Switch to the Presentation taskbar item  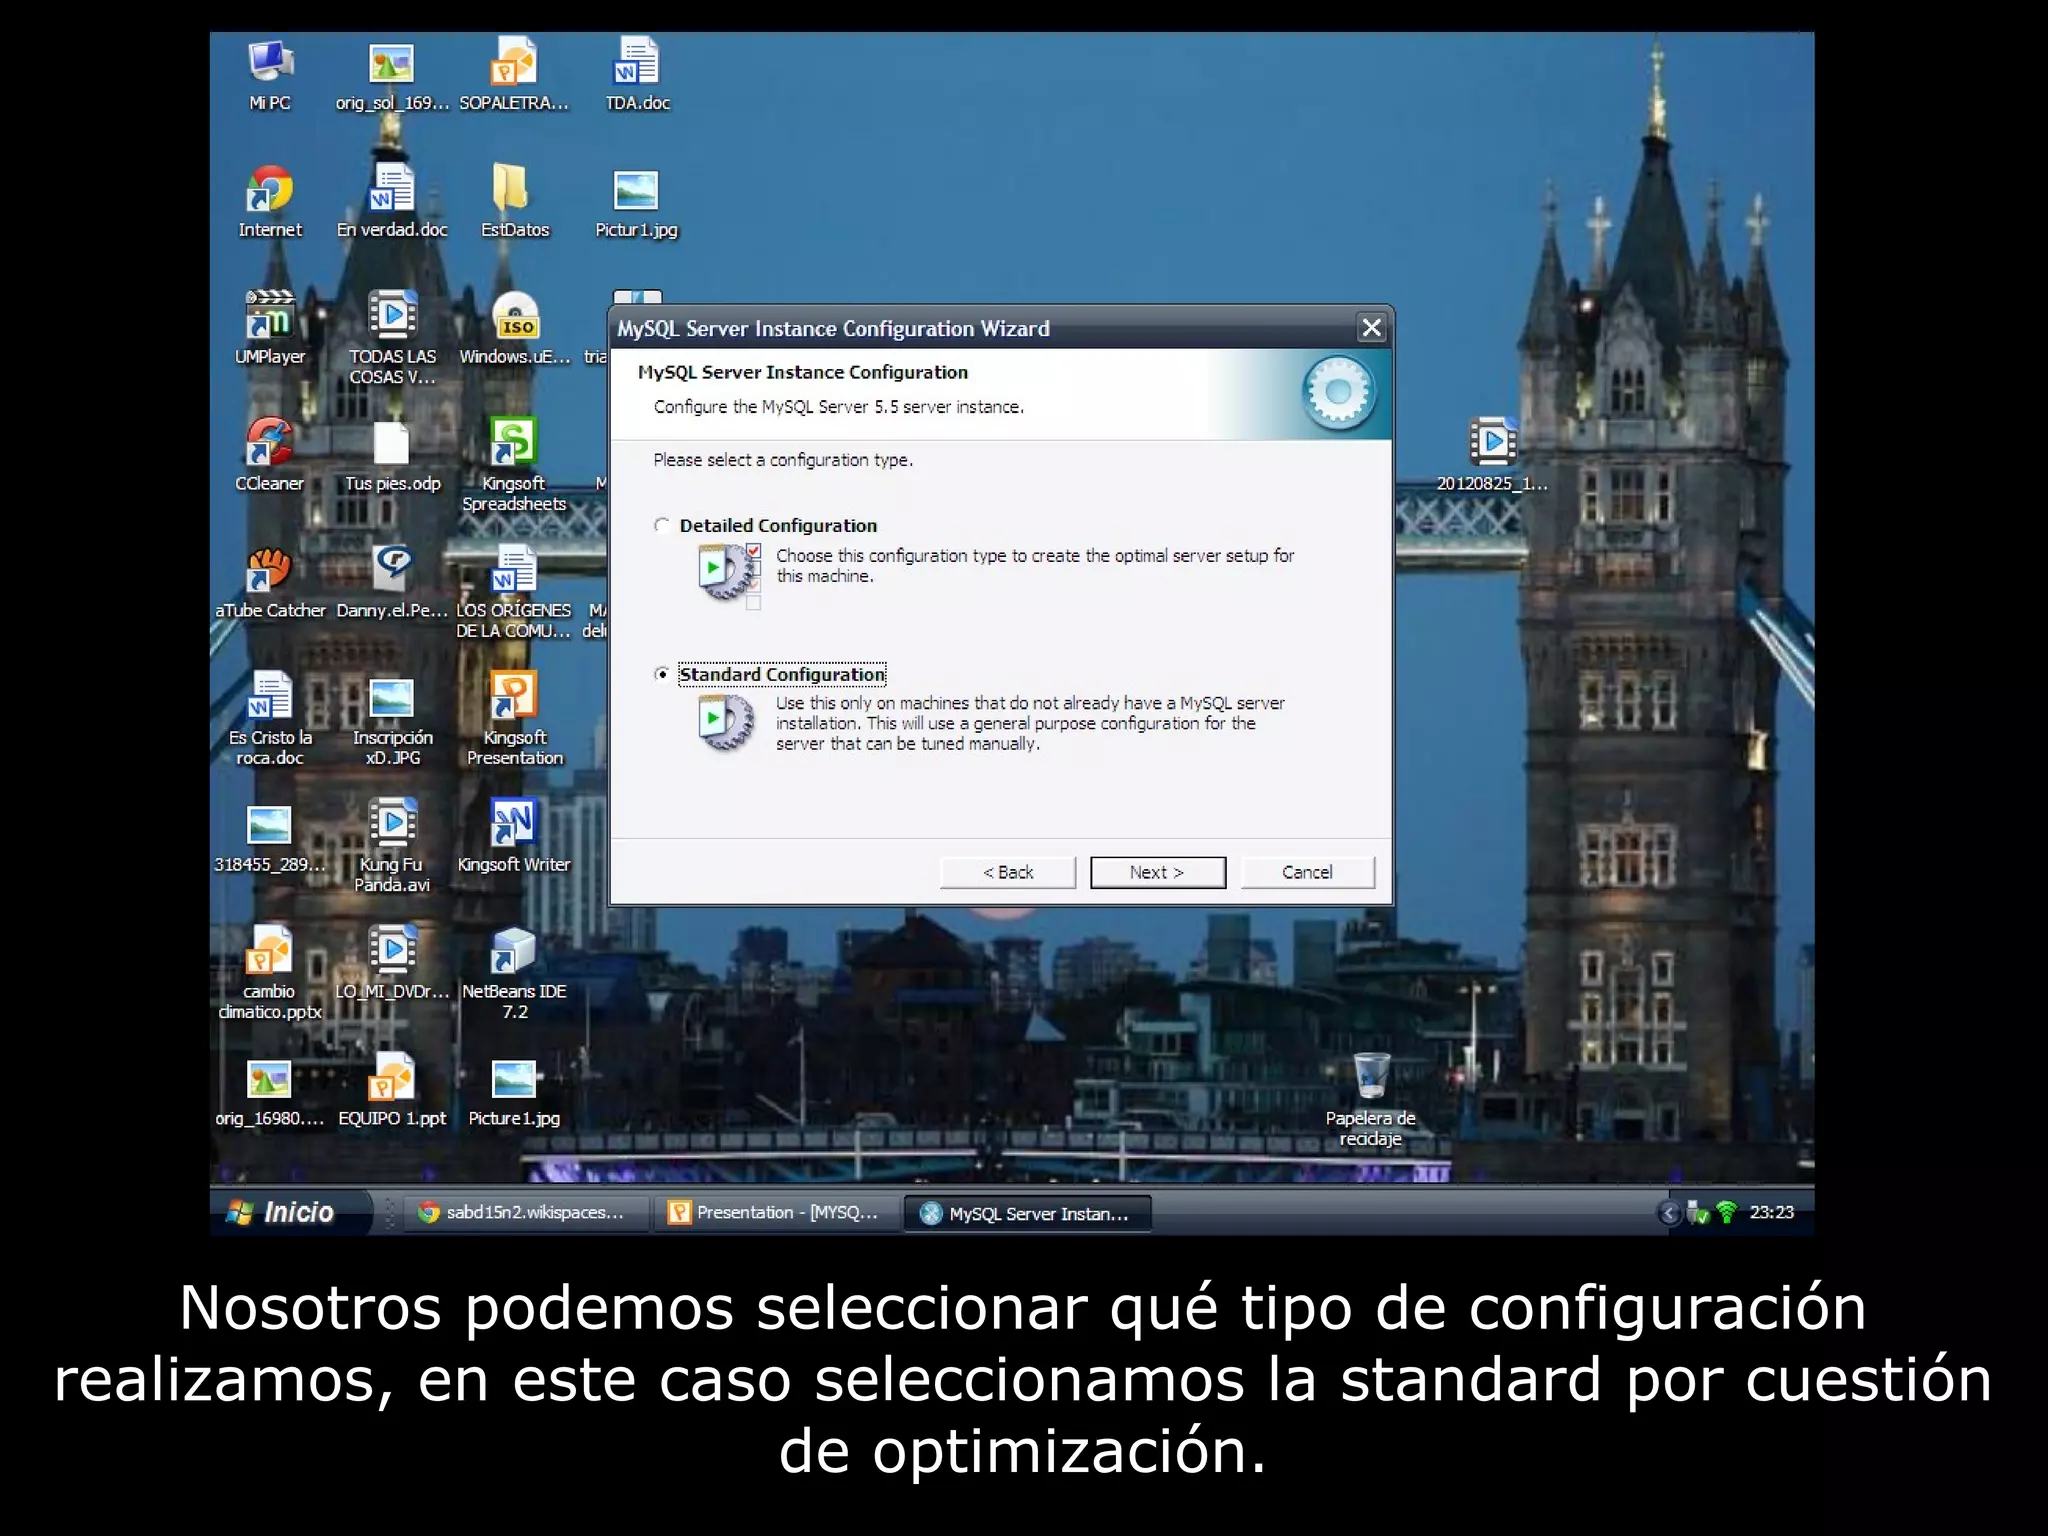776,1213
